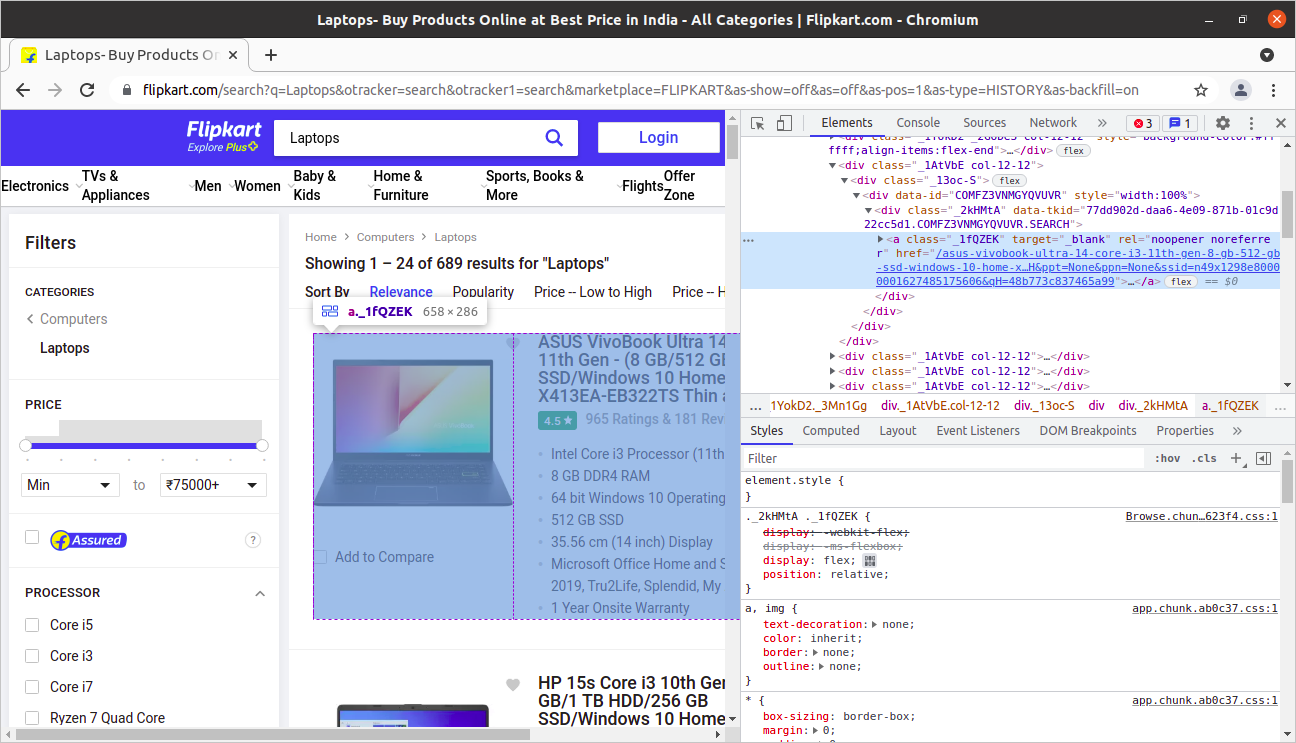Open Browse.chun…623f4.css:1 source link

coord(1202,516)
